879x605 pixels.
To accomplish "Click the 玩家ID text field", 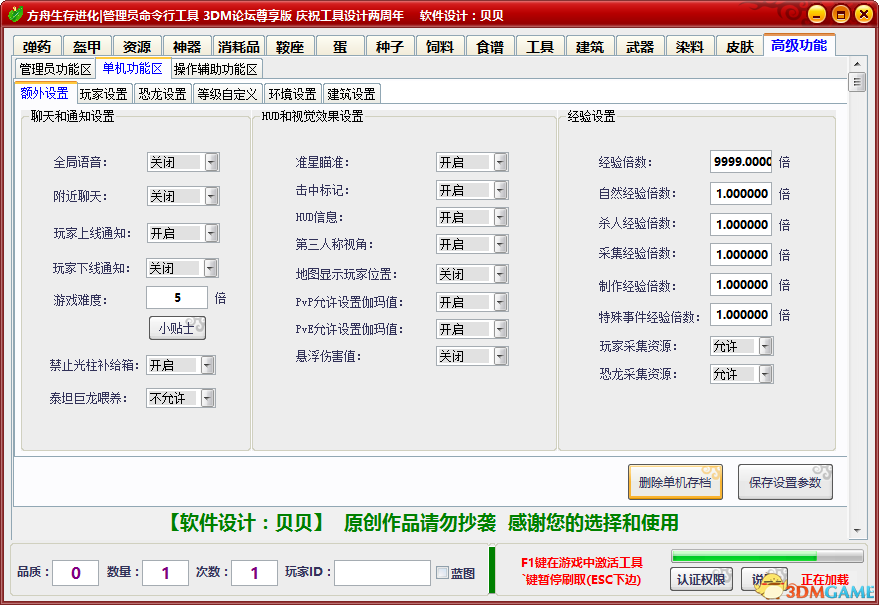I will coord(382,573).
